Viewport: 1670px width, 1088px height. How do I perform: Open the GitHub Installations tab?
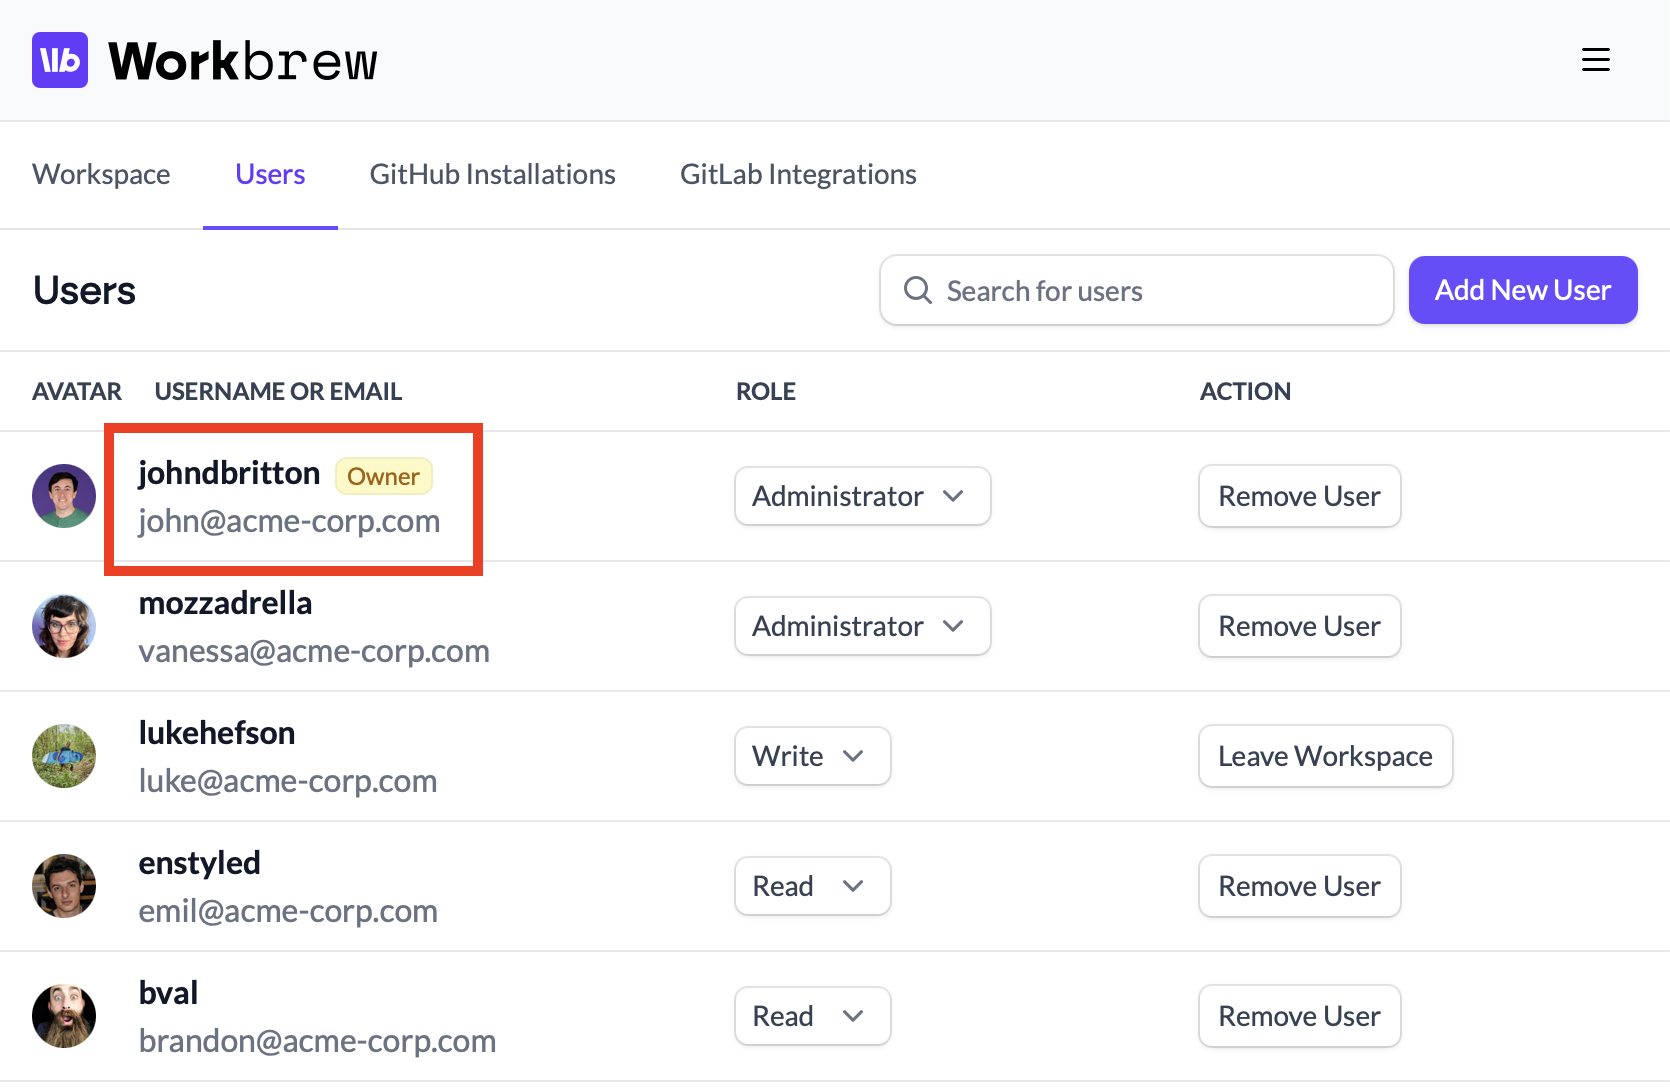point(492,174)
